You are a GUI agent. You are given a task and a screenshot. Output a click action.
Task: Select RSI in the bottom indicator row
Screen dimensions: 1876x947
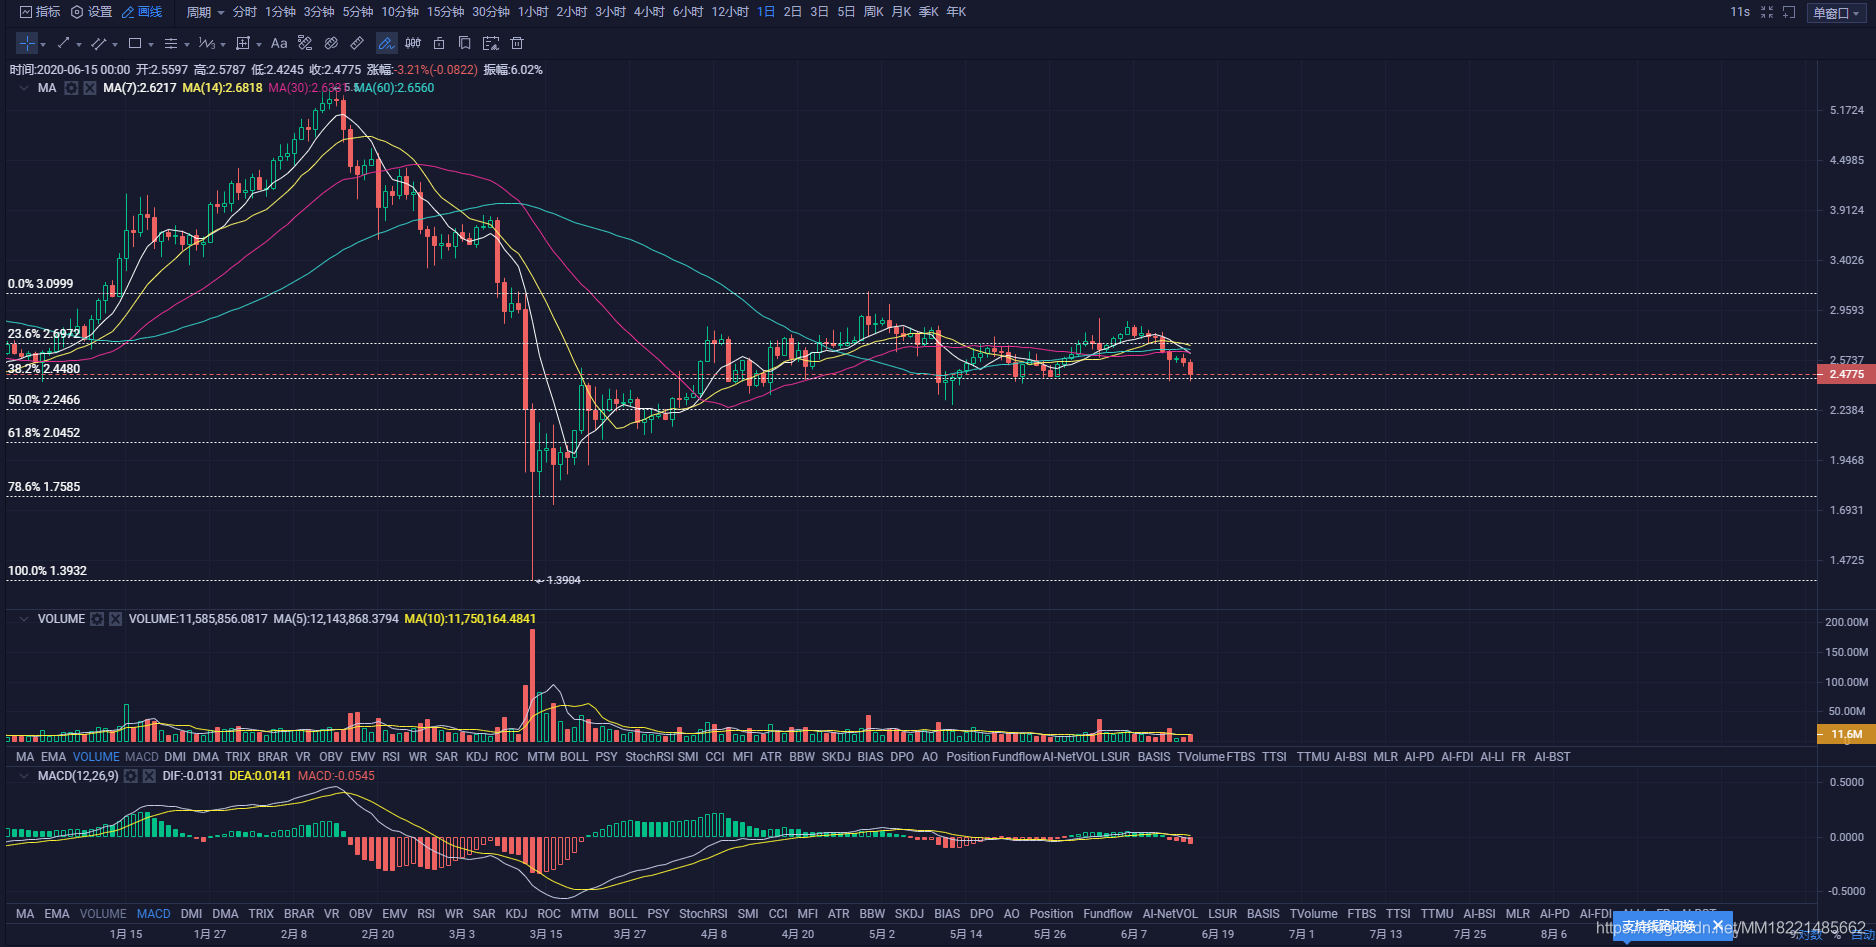426,914
